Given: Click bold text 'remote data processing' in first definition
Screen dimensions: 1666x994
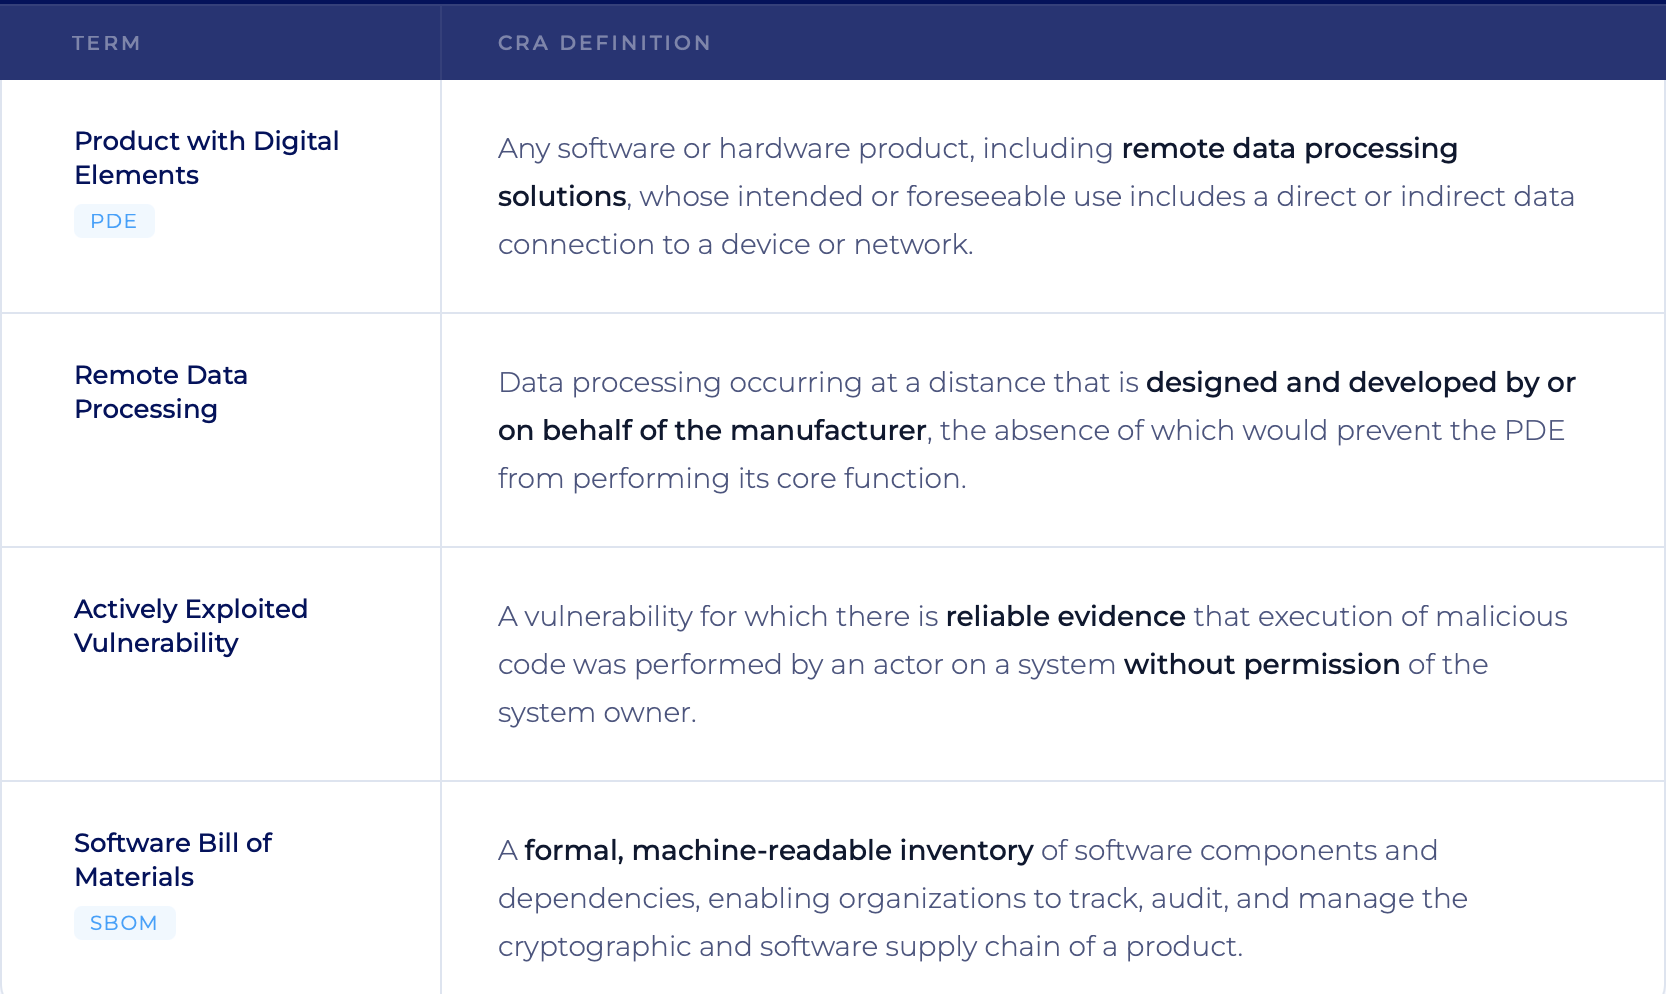Looking at the screenshot, I should [x=1289, y=149].
